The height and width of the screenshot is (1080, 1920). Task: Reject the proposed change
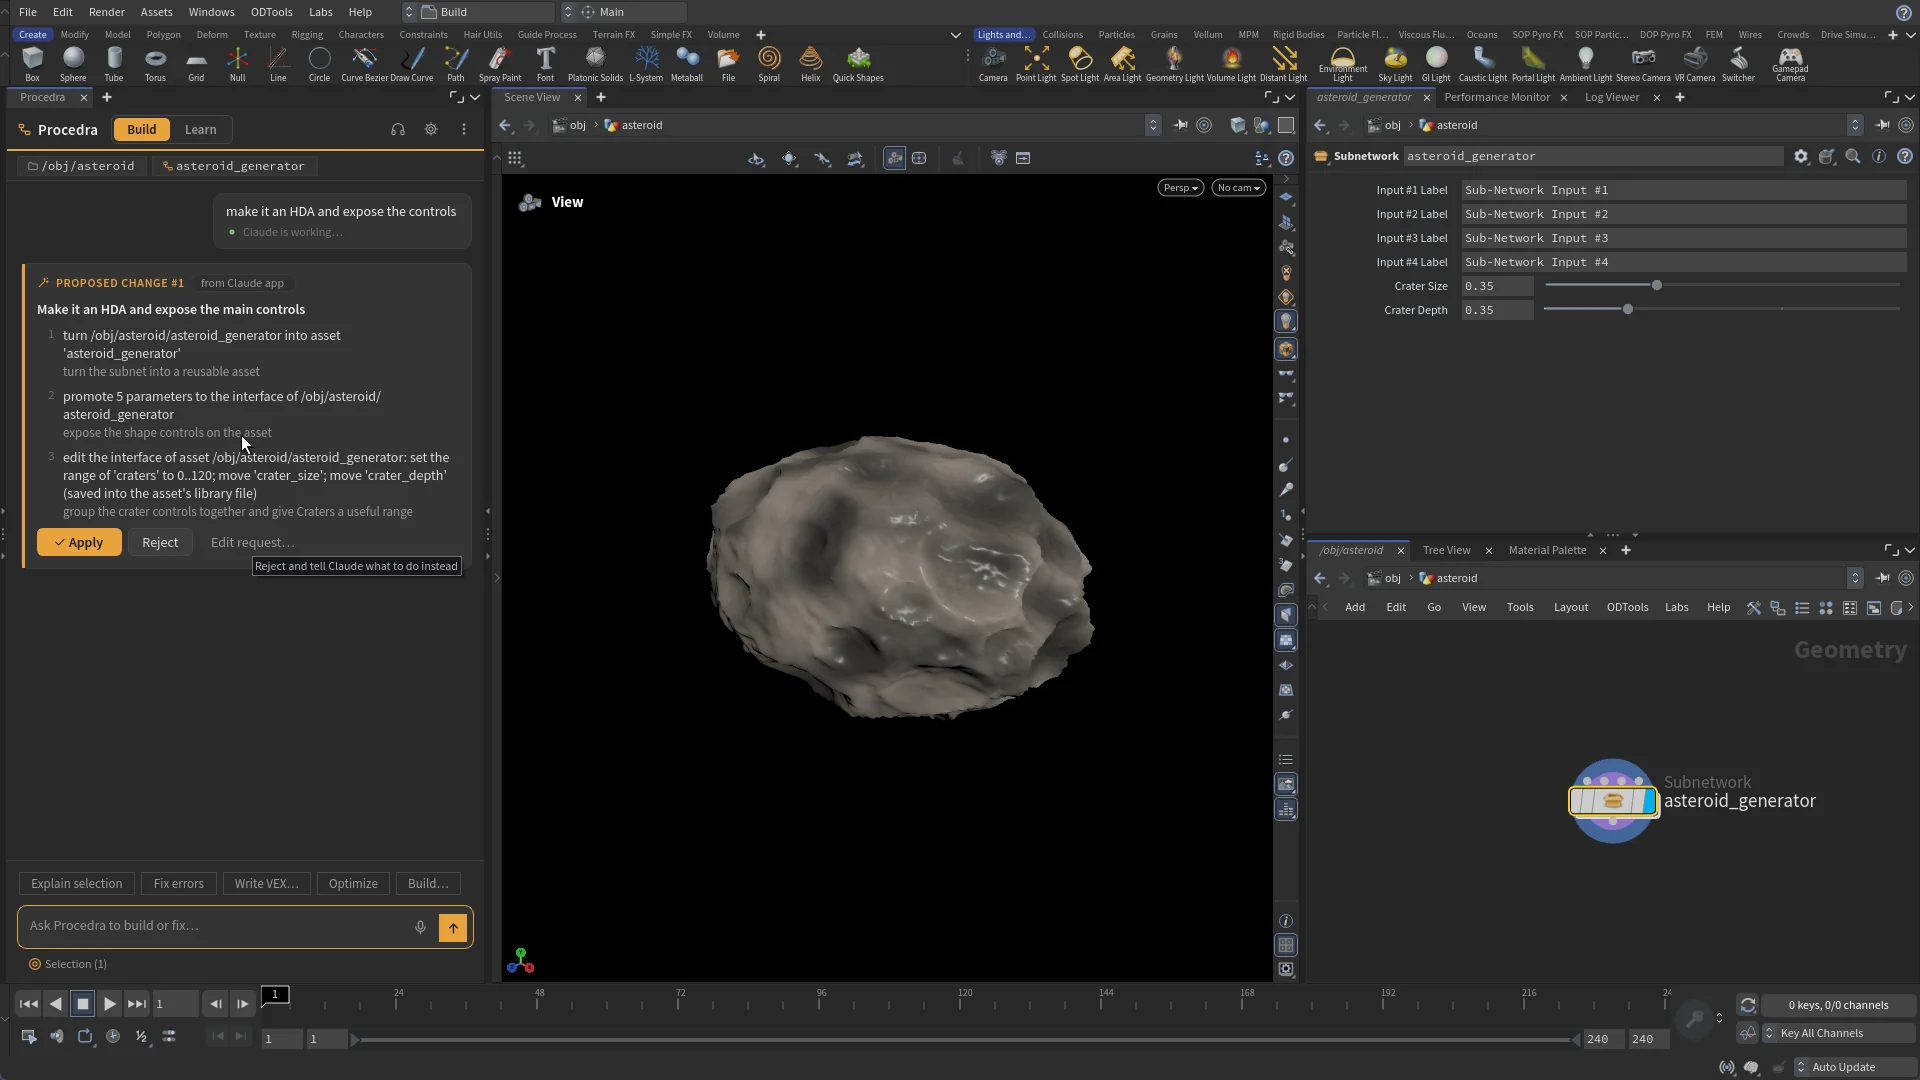(x=160, y=542)
